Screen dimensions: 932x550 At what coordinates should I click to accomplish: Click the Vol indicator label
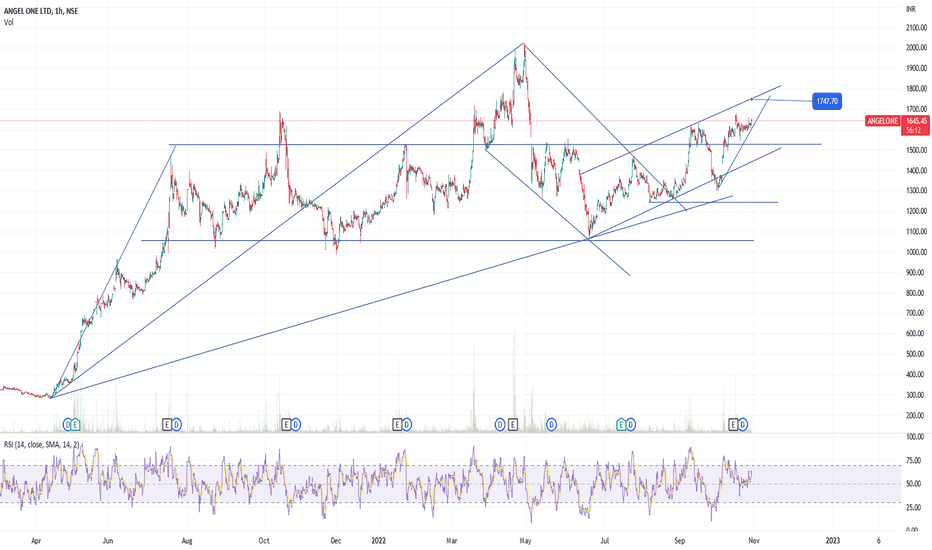pos(8,23)
